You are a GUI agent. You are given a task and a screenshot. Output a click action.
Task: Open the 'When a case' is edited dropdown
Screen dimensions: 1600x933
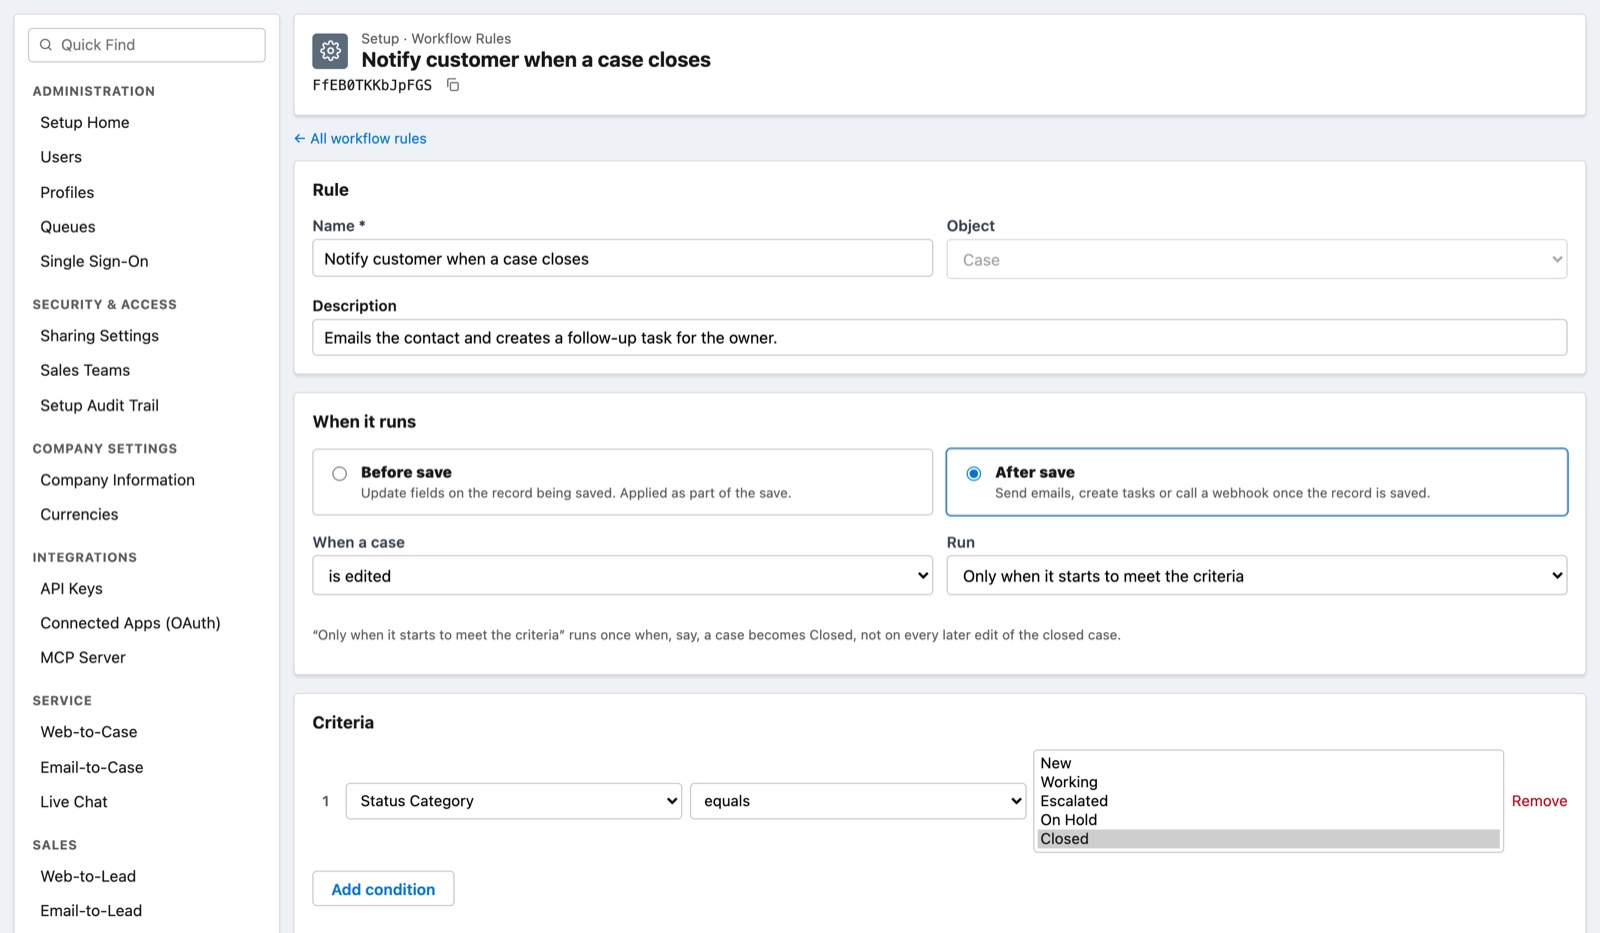click(x=622, y=576)
